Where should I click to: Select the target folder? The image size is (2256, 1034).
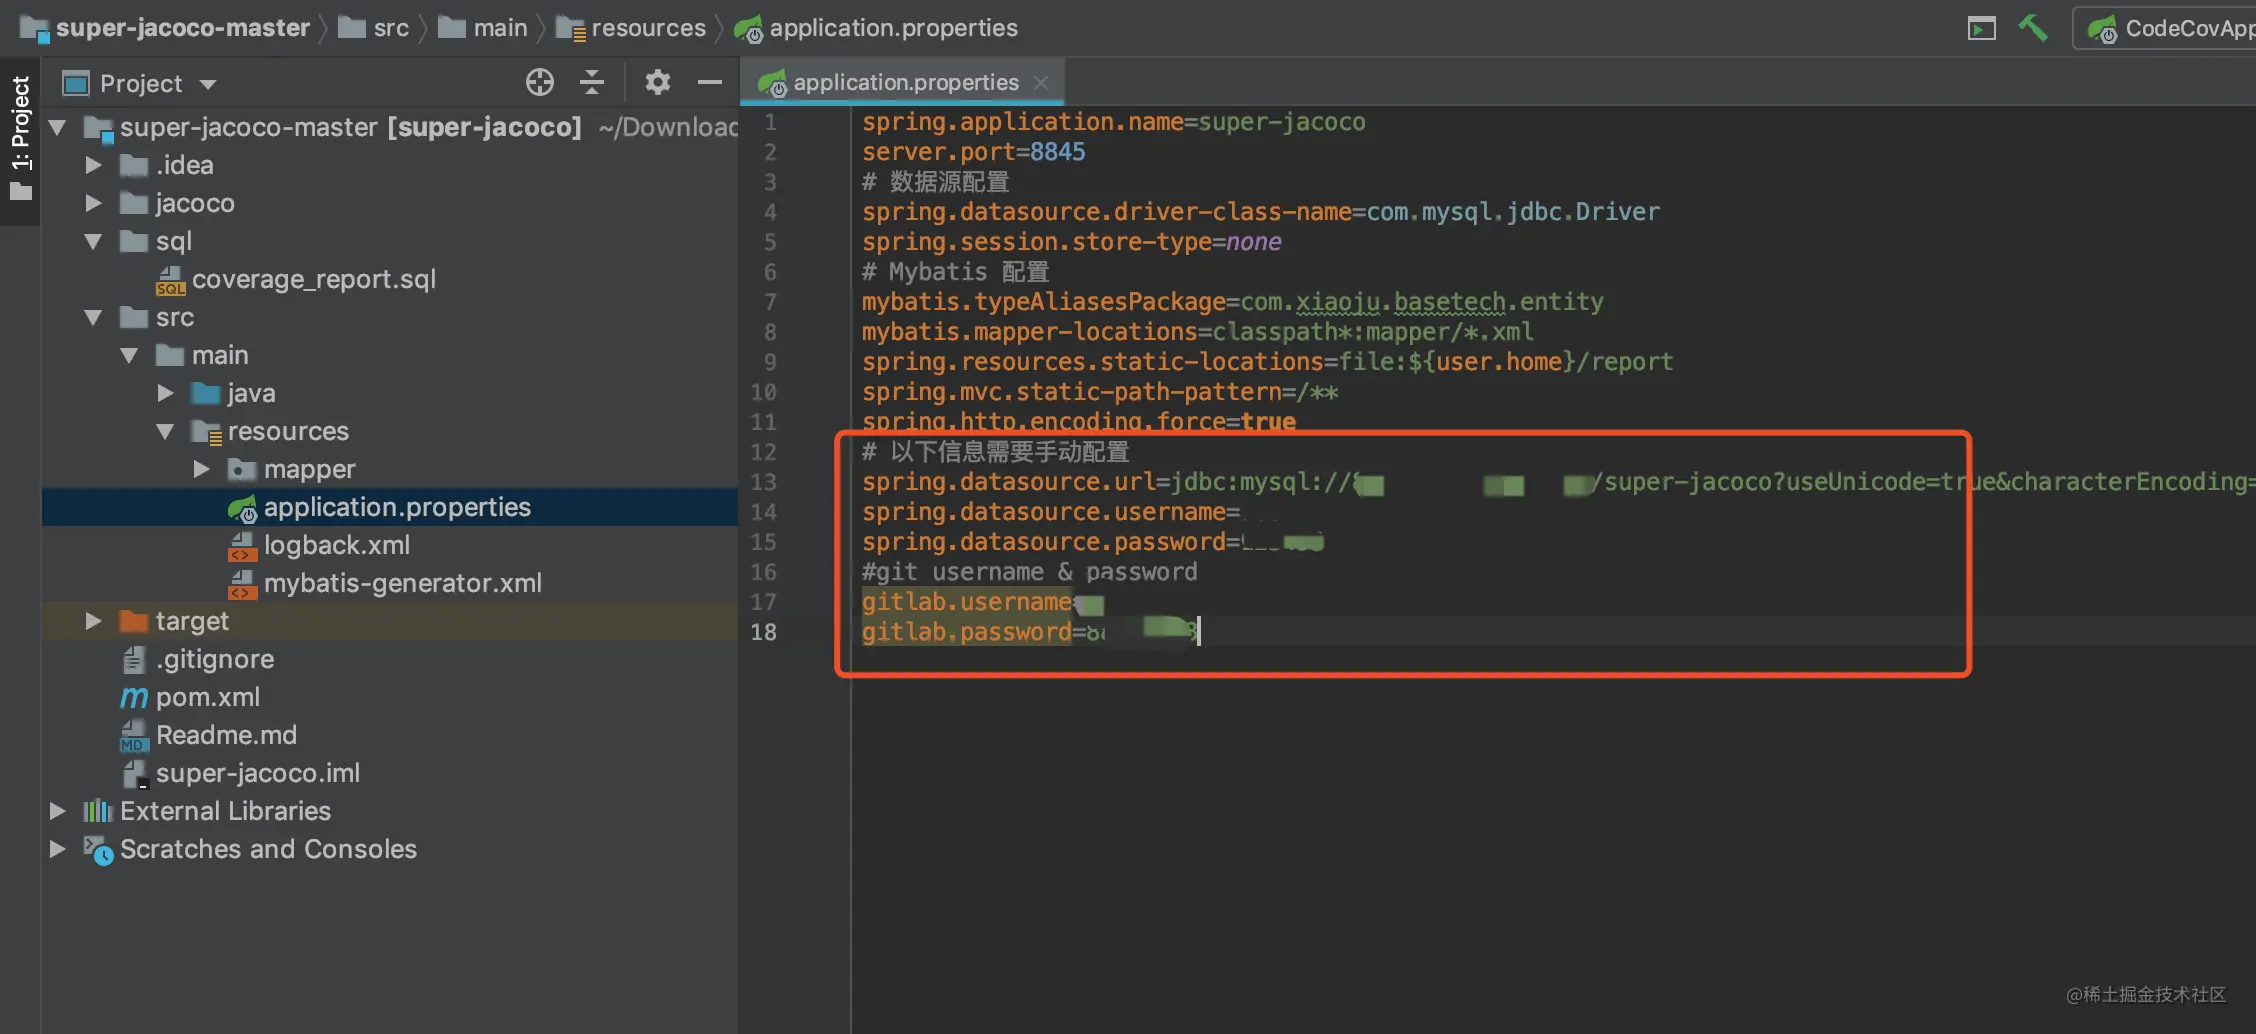(x=174, y=621)
